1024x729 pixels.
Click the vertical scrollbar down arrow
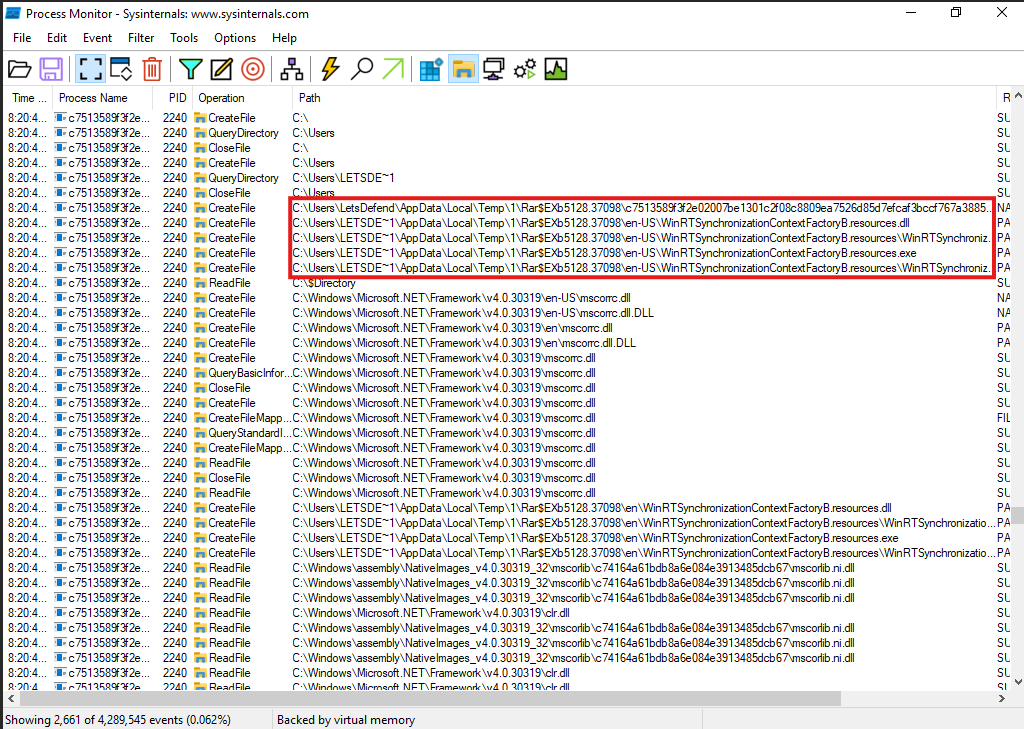click(x=1017, y=682)
